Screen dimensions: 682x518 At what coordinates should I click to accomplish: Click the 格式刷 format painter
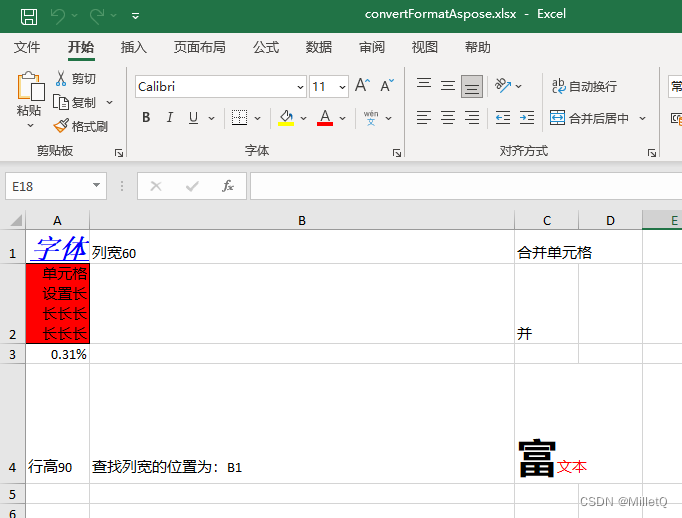click(x=81, y=127)
